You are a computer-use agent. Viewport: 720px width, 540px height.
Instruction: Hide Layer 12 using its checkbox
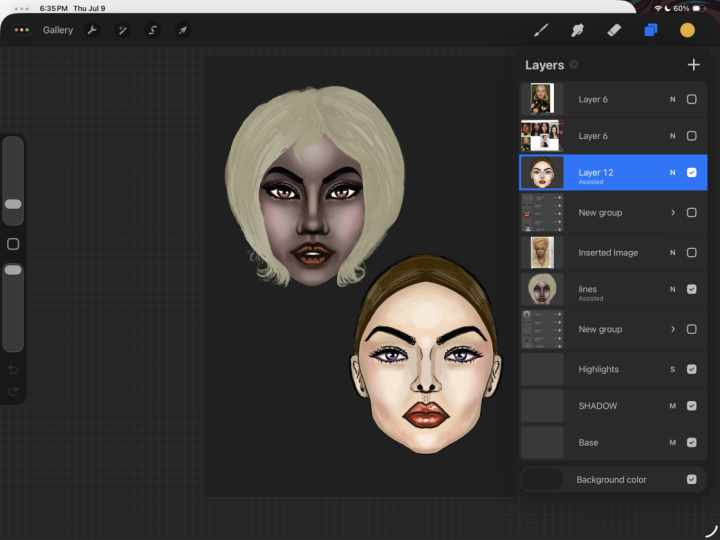point(692,173)
